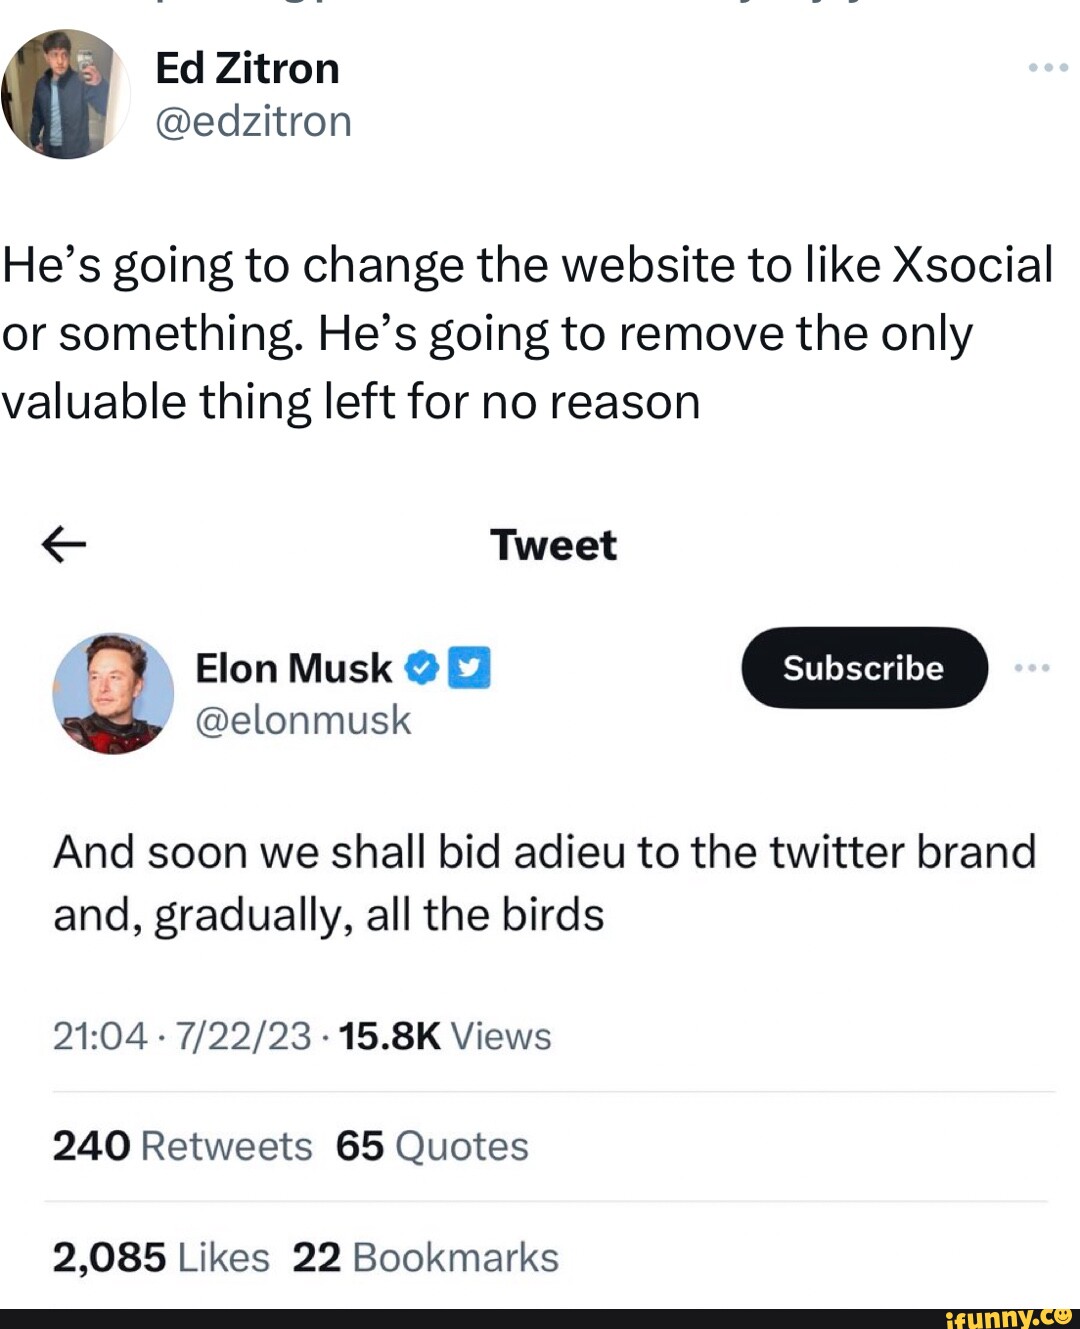
Task: Click the tweet timestamp 21:04 7/22/23
Action: pyautogui.click(x=180, y=1037)
